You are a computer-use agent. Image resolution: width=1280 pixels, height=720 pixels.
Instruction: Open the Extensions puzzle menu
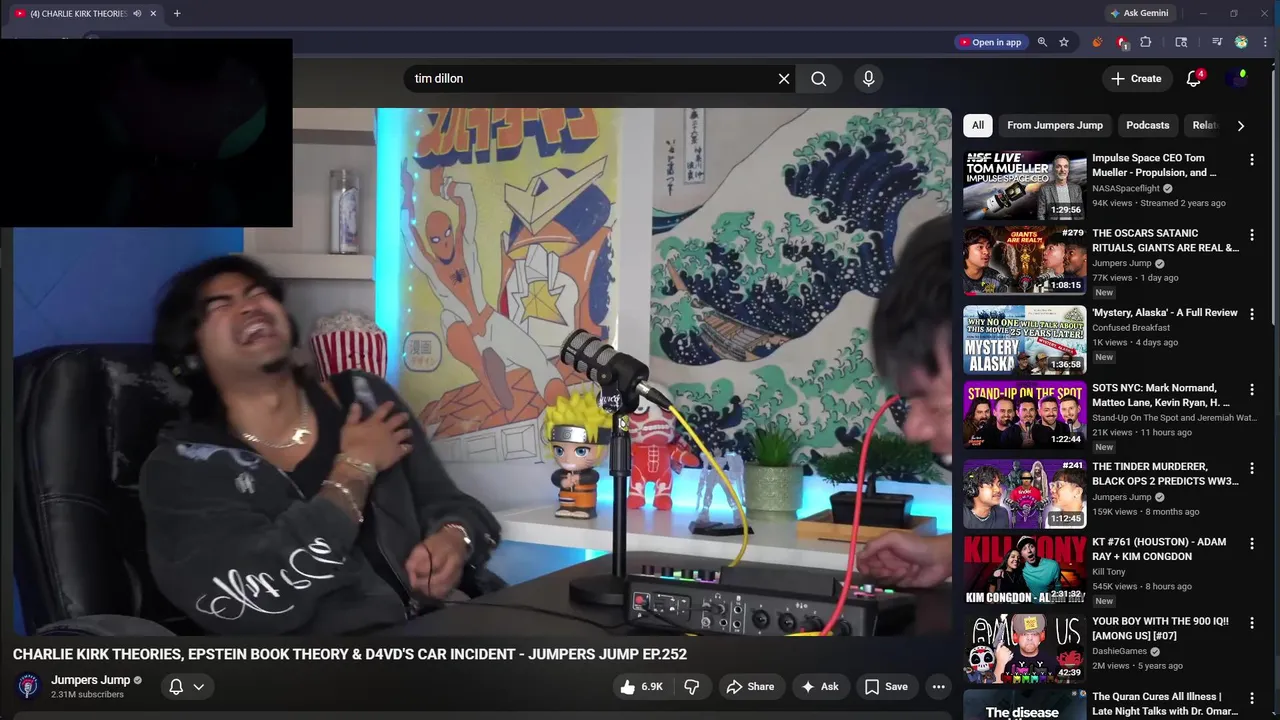click(x=1146, y=42)
